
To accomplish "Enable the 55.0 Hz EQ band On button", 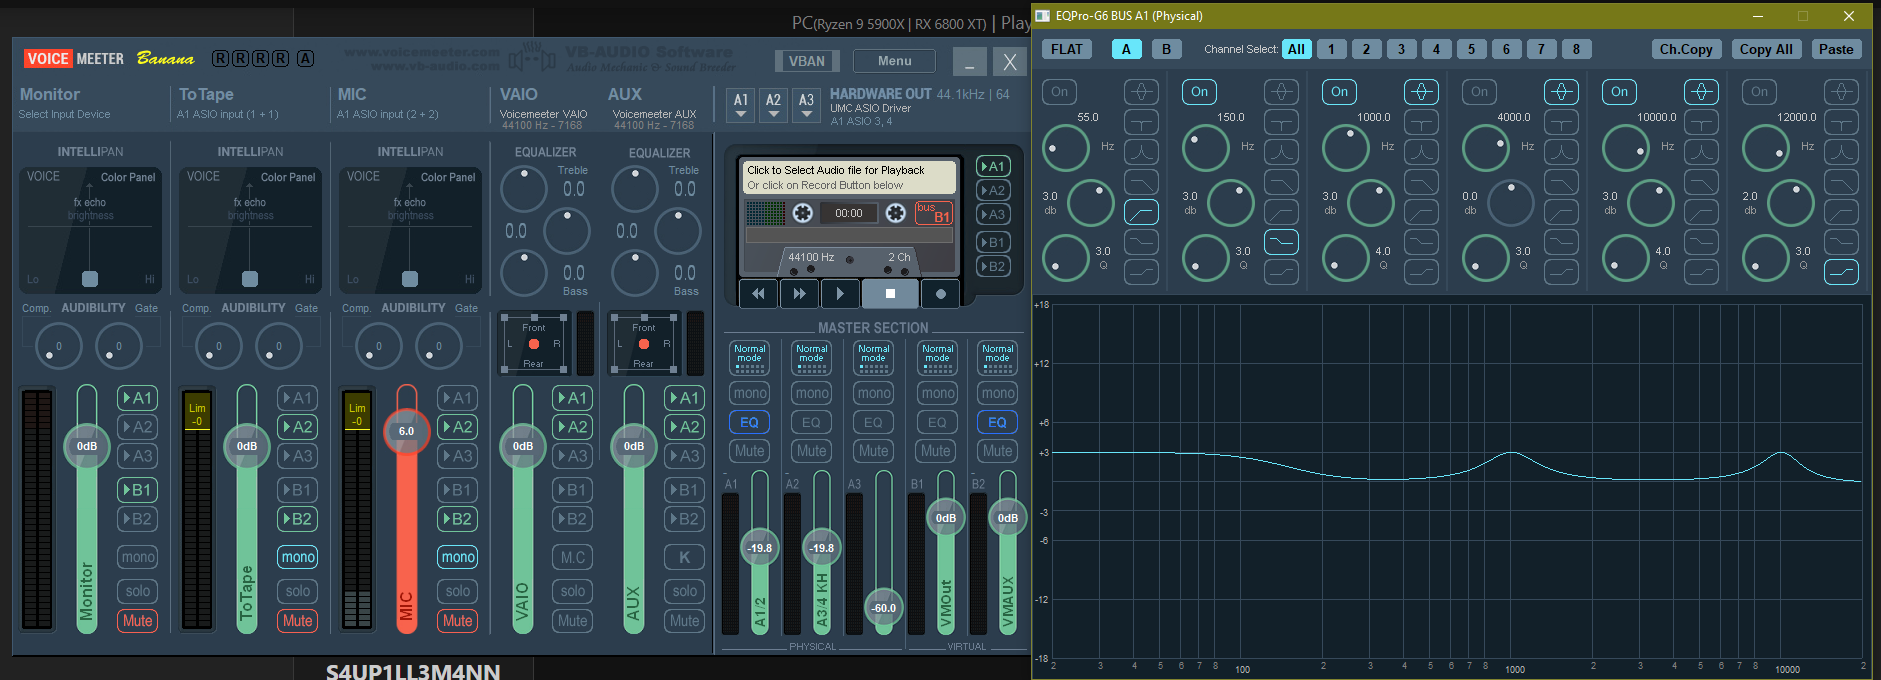I will coord(1059,92).
